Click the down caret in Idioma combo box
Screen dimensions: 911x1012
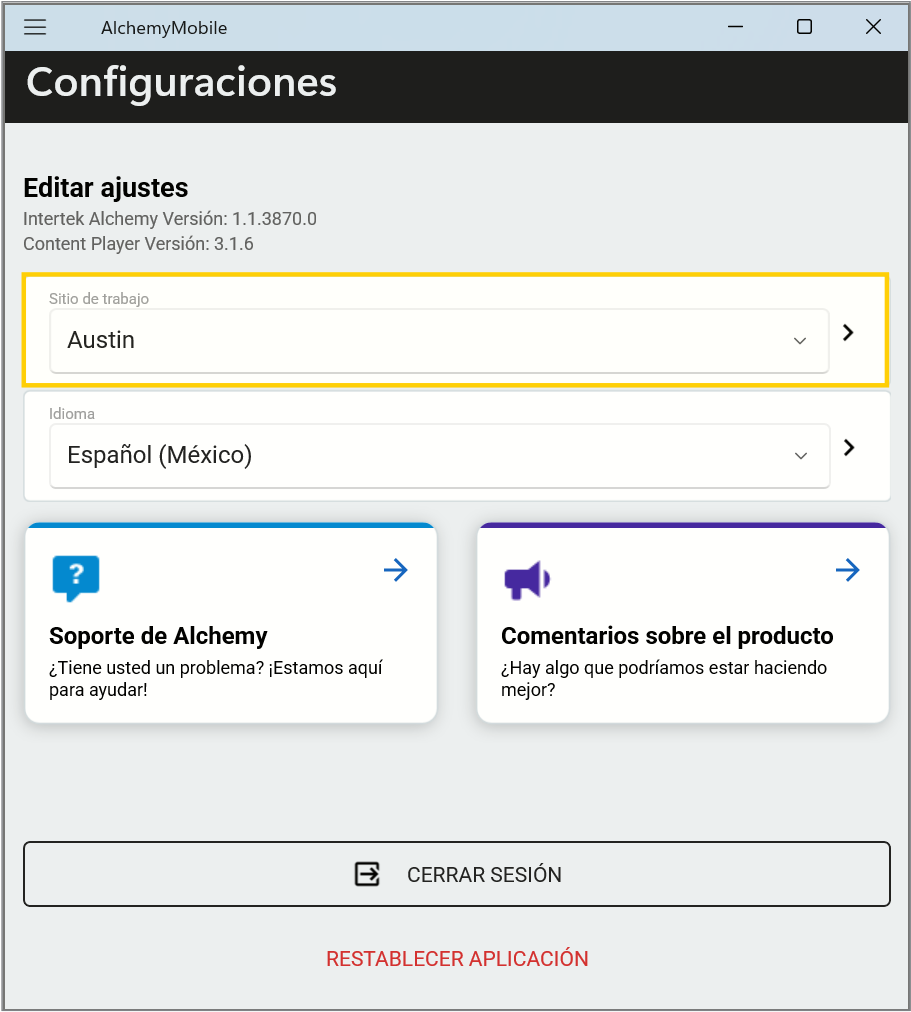[801, 456]
